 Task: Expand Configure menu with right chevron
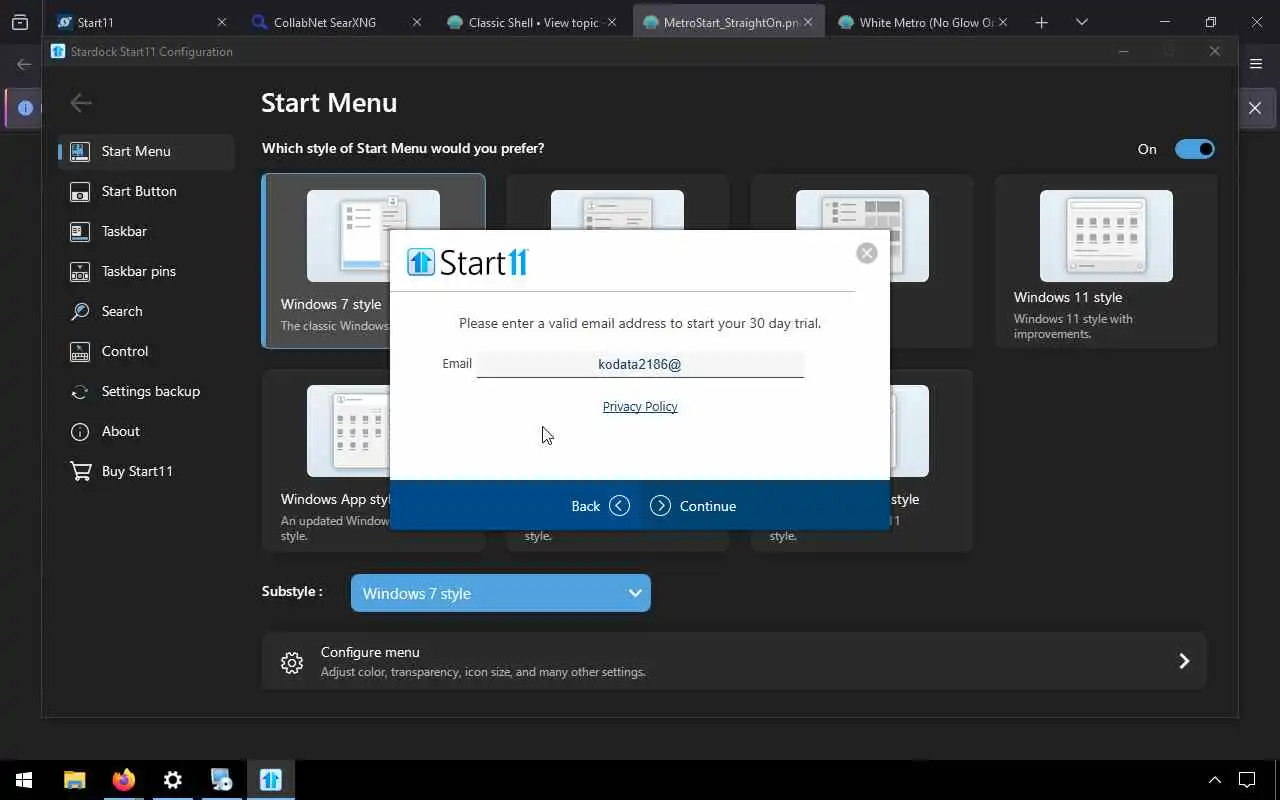point(1184,661)
